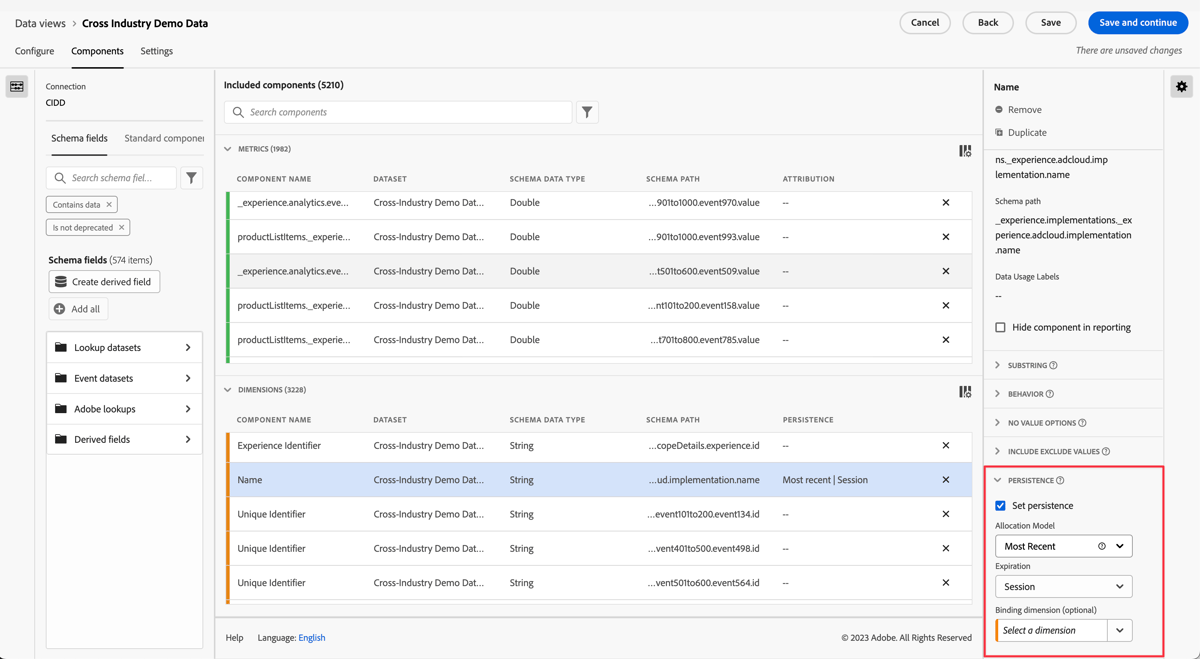Expand the Event datasets folder

pyautogui.click(x=124, y=378)
